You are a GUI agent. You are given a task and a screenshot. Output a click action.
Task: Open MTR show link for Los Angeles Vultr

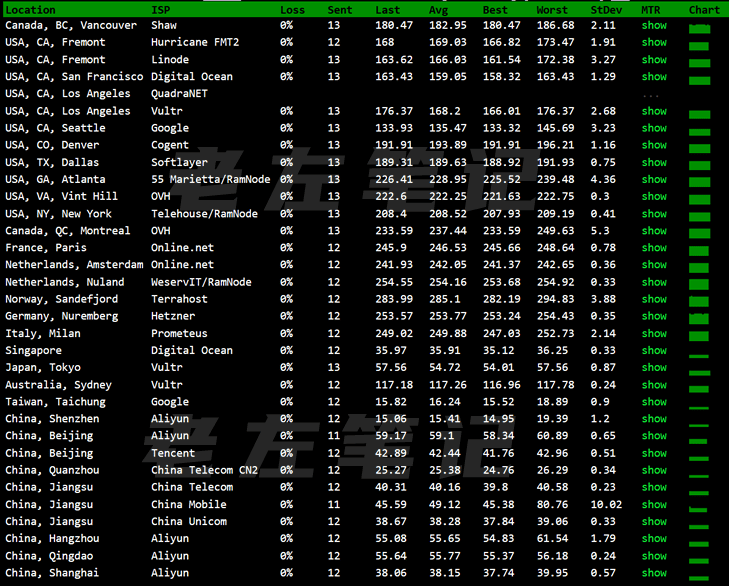654,111
